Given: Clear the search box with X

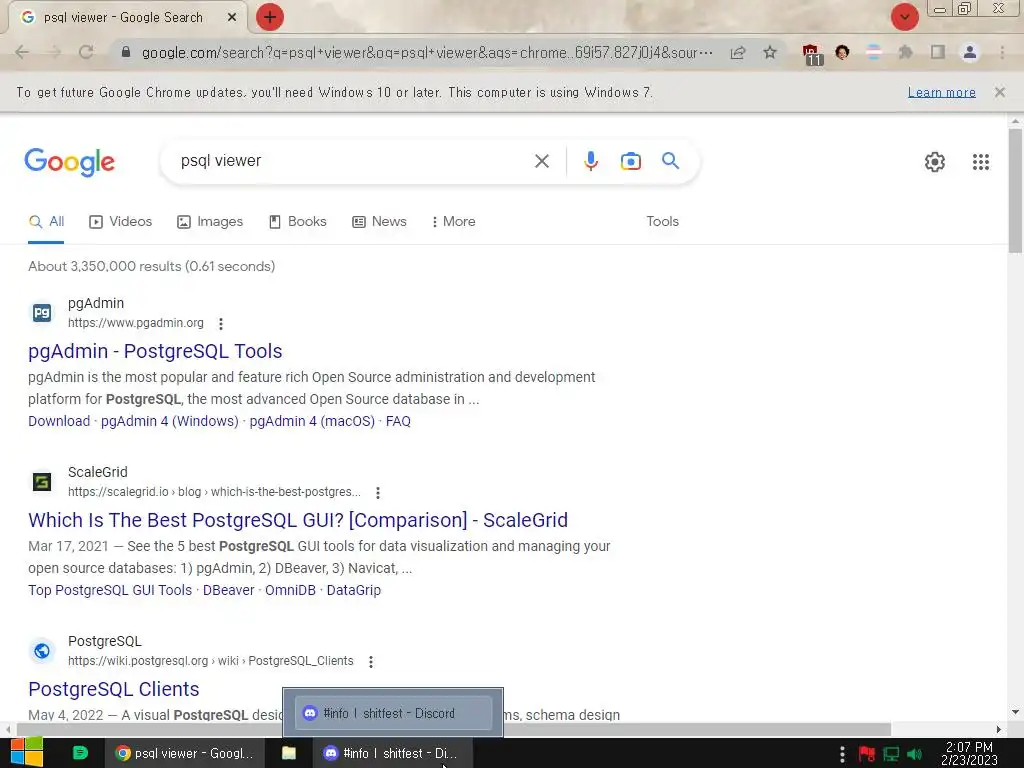Looking at the screenshot, I should [x=541, y=161].
